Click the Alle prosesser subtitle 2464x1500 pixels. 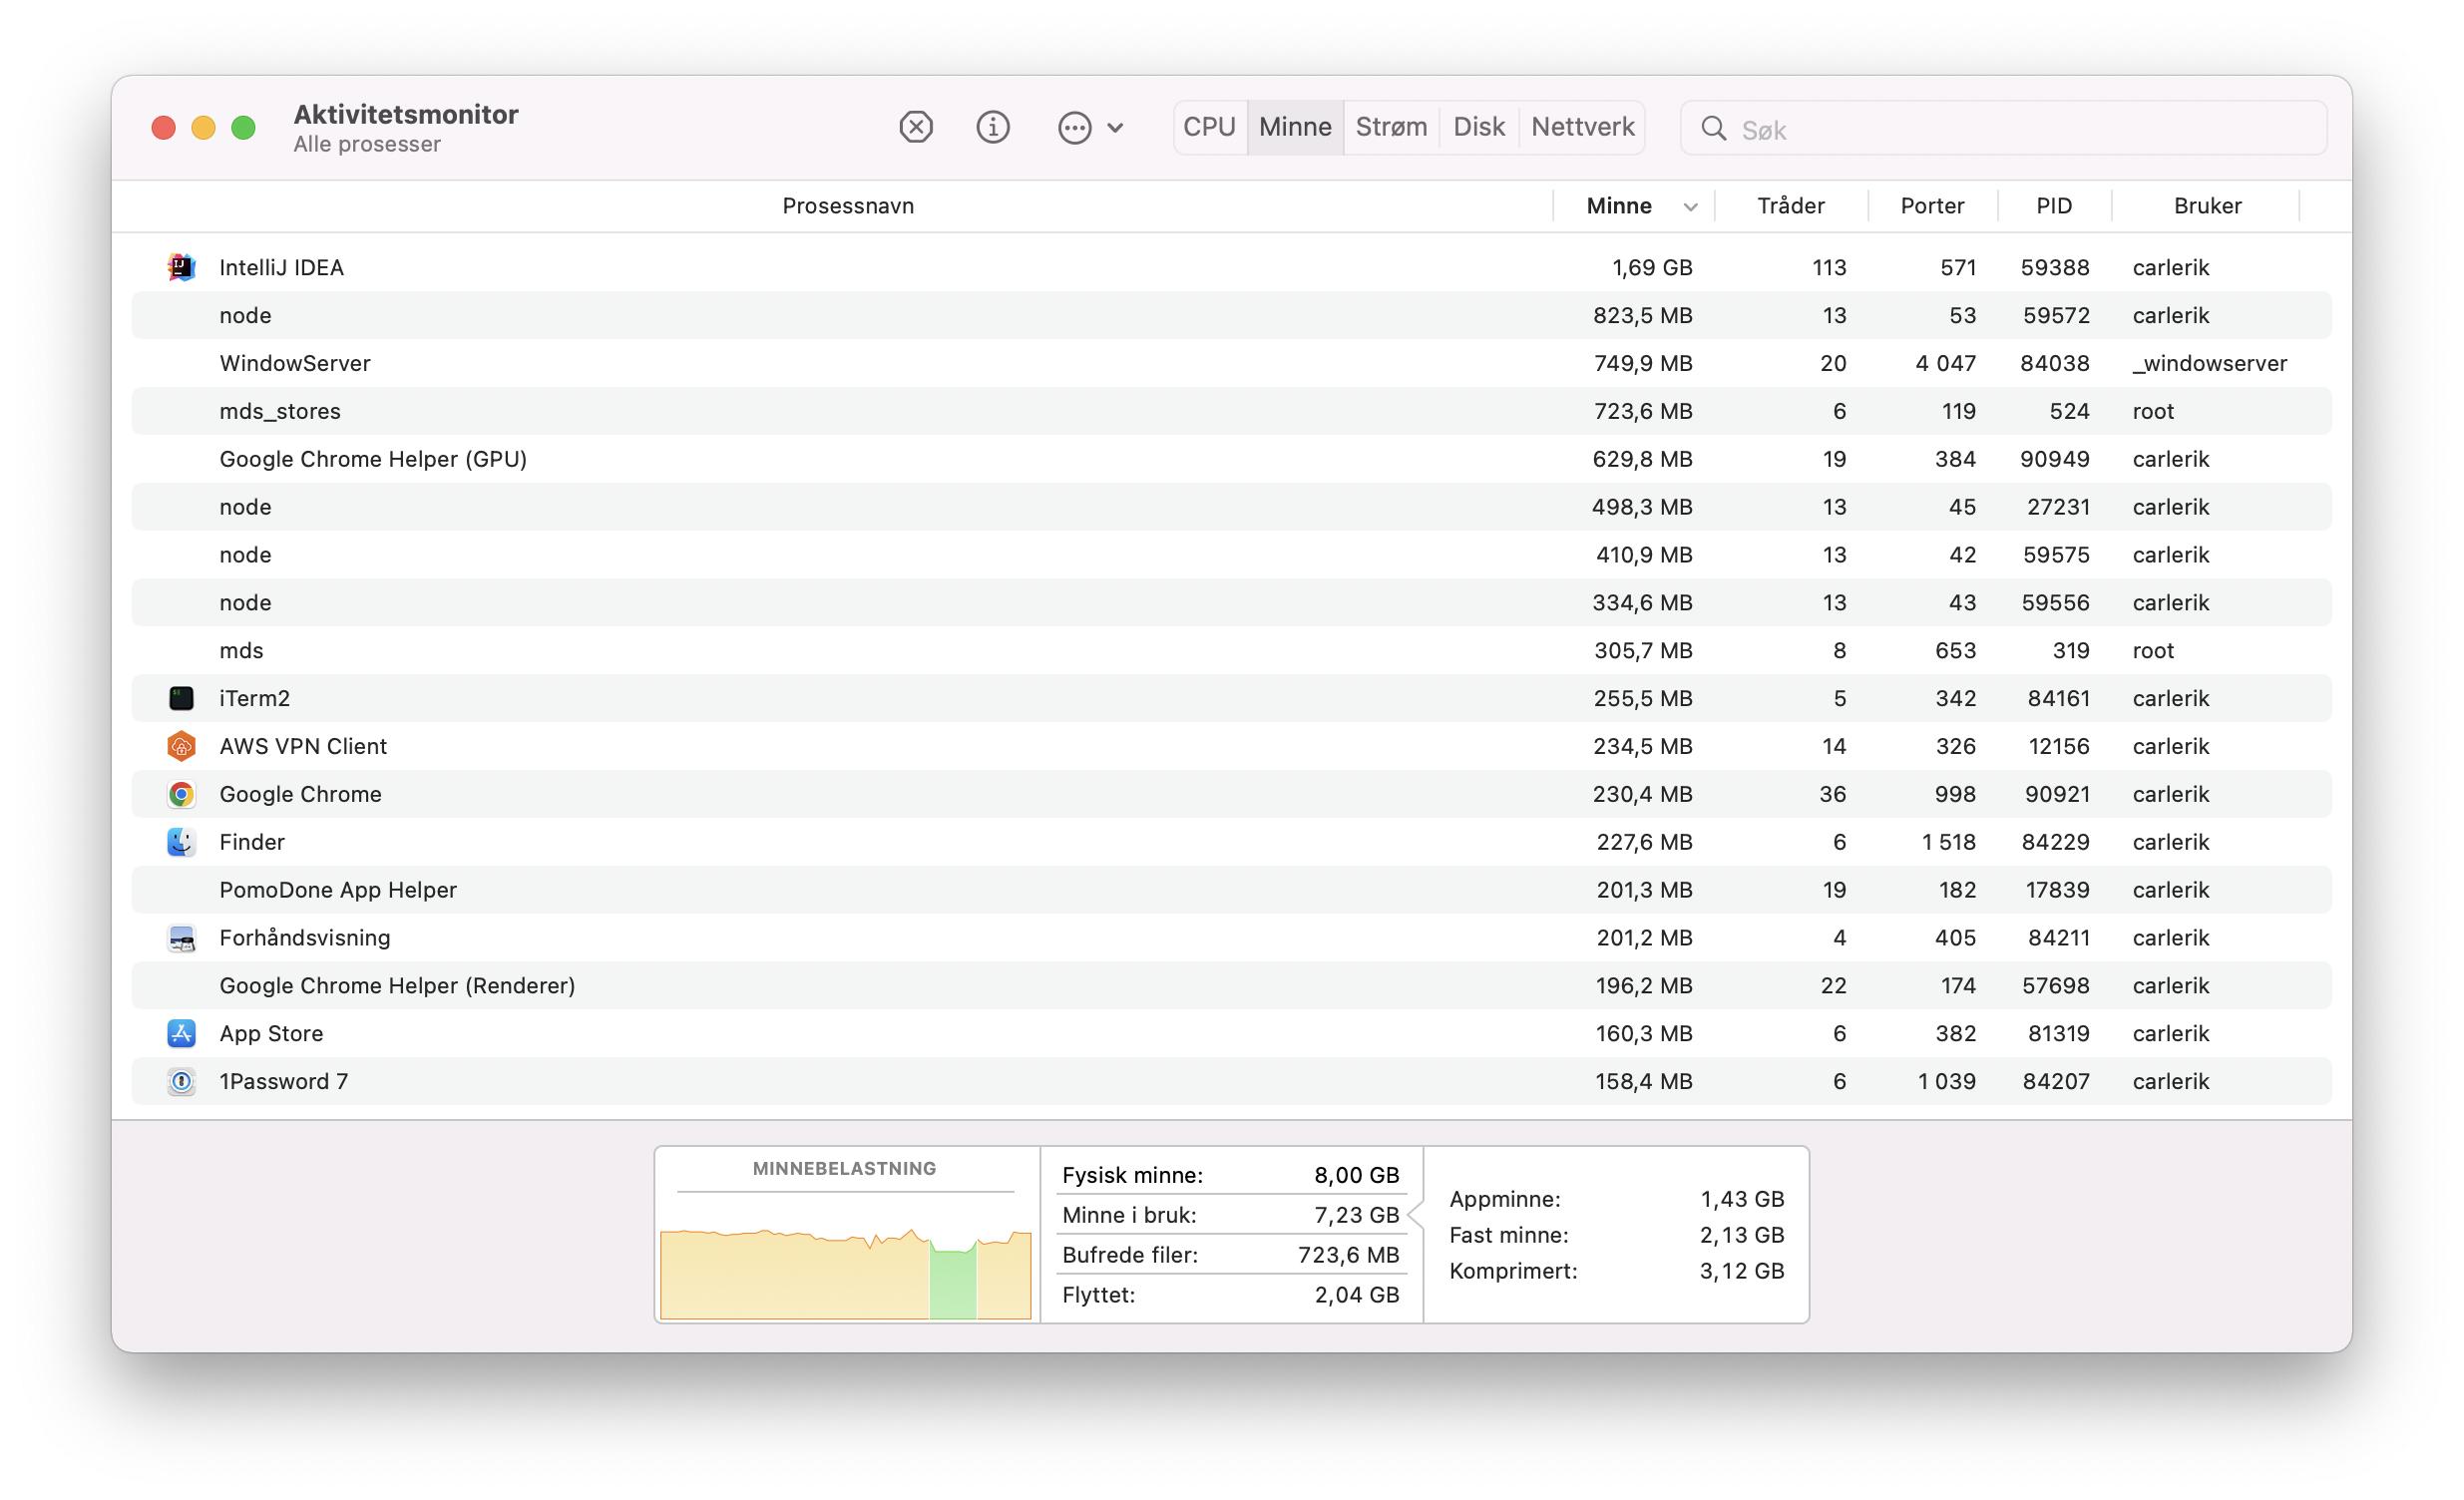366,144
